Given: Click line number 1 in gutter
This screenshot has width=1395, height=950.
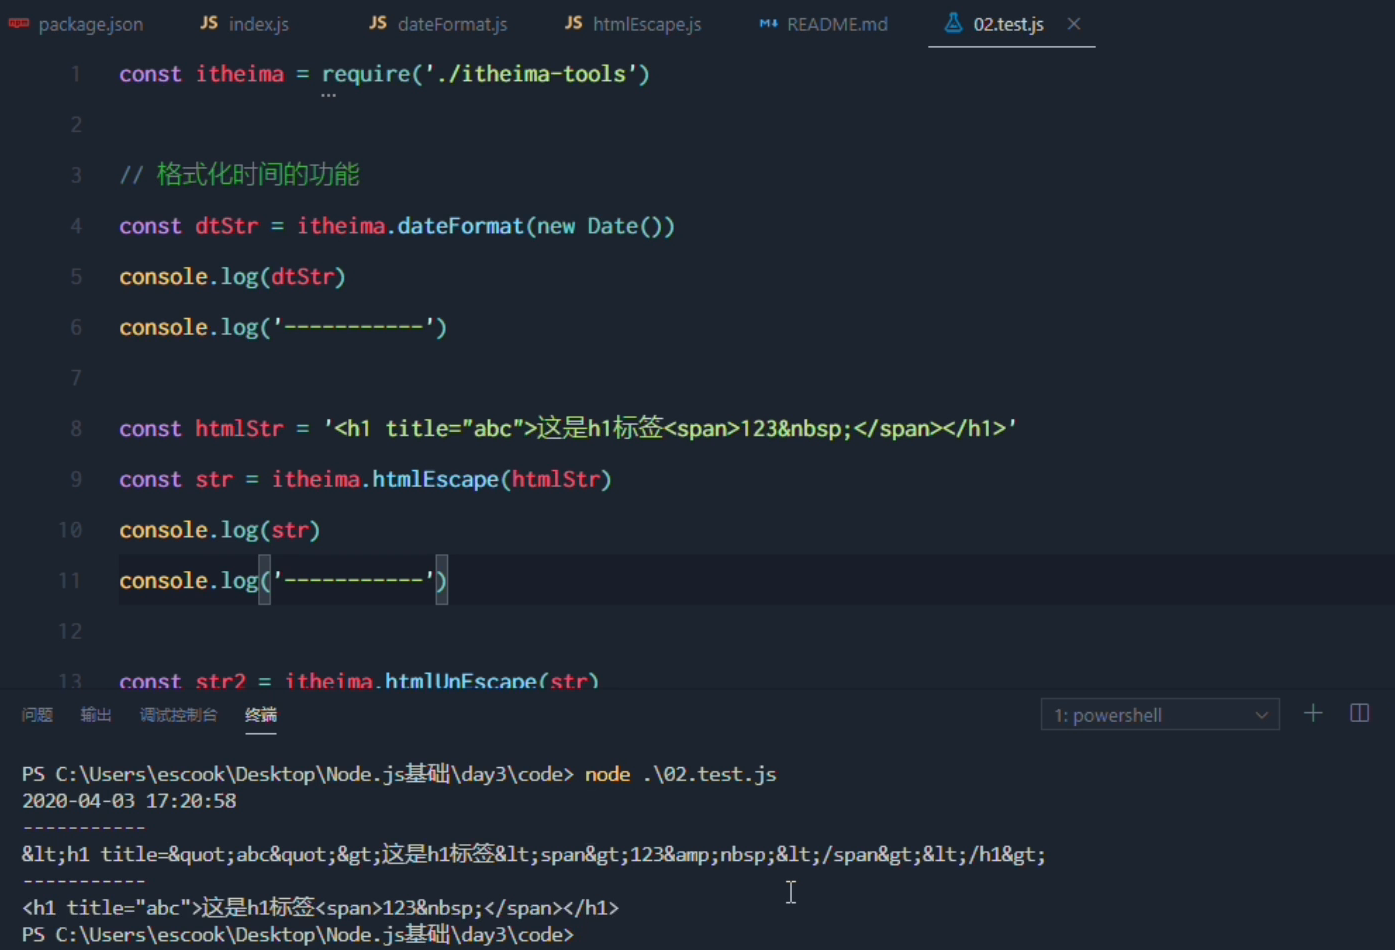Looking at the screenshot, I should (76, 74).
